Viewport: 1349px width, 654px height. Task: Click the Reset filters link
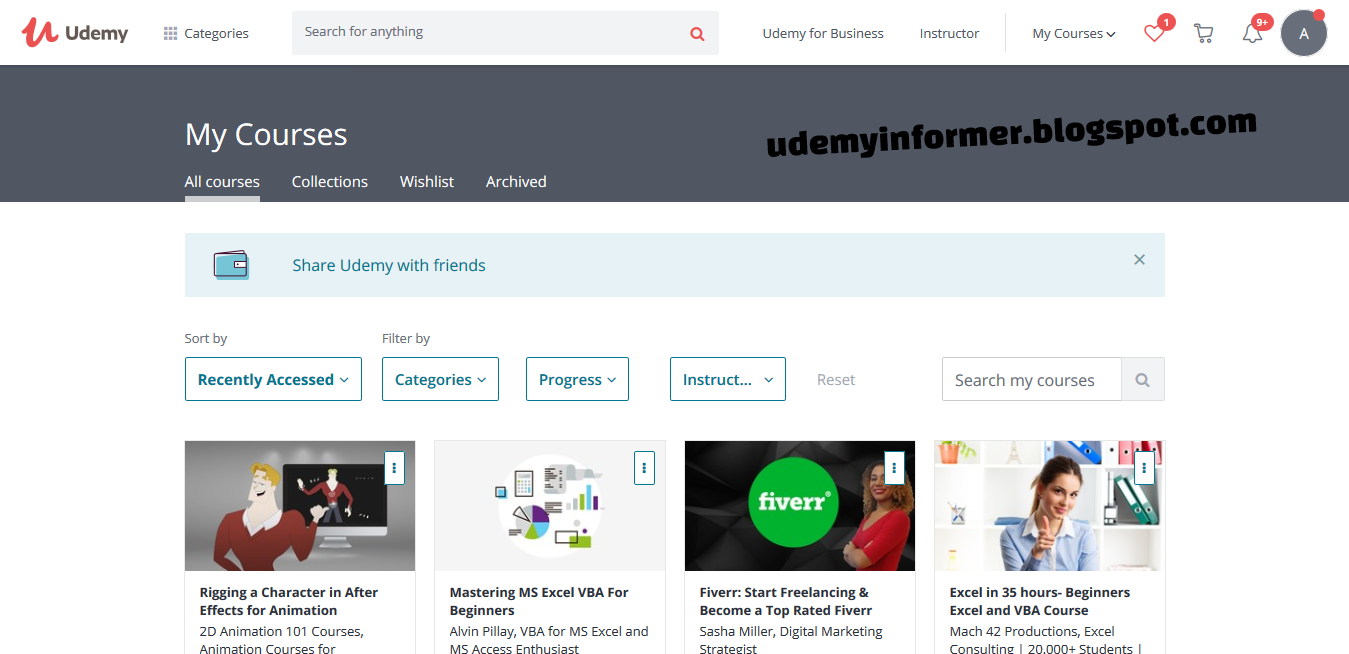pyautogui.click(x=836, y=379)
